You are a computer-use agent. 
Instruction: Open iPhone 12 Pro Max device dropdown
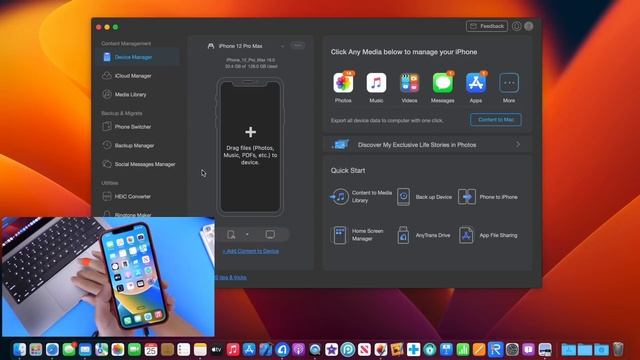pyautogui.click(x=246, y=46)
